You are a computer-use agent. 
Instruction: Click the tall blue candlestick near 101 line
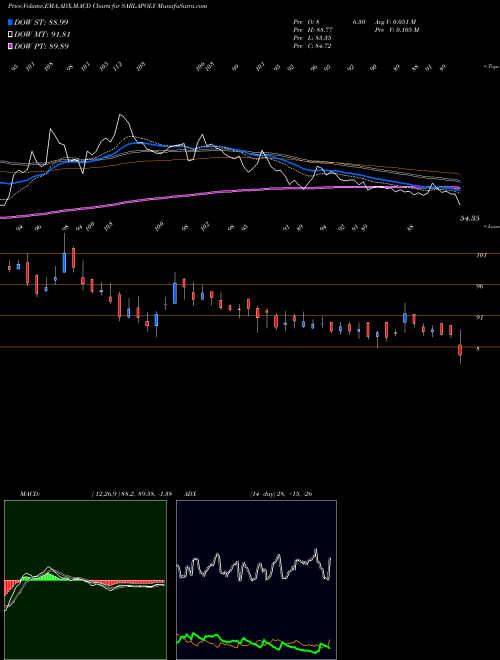point(64,263)
